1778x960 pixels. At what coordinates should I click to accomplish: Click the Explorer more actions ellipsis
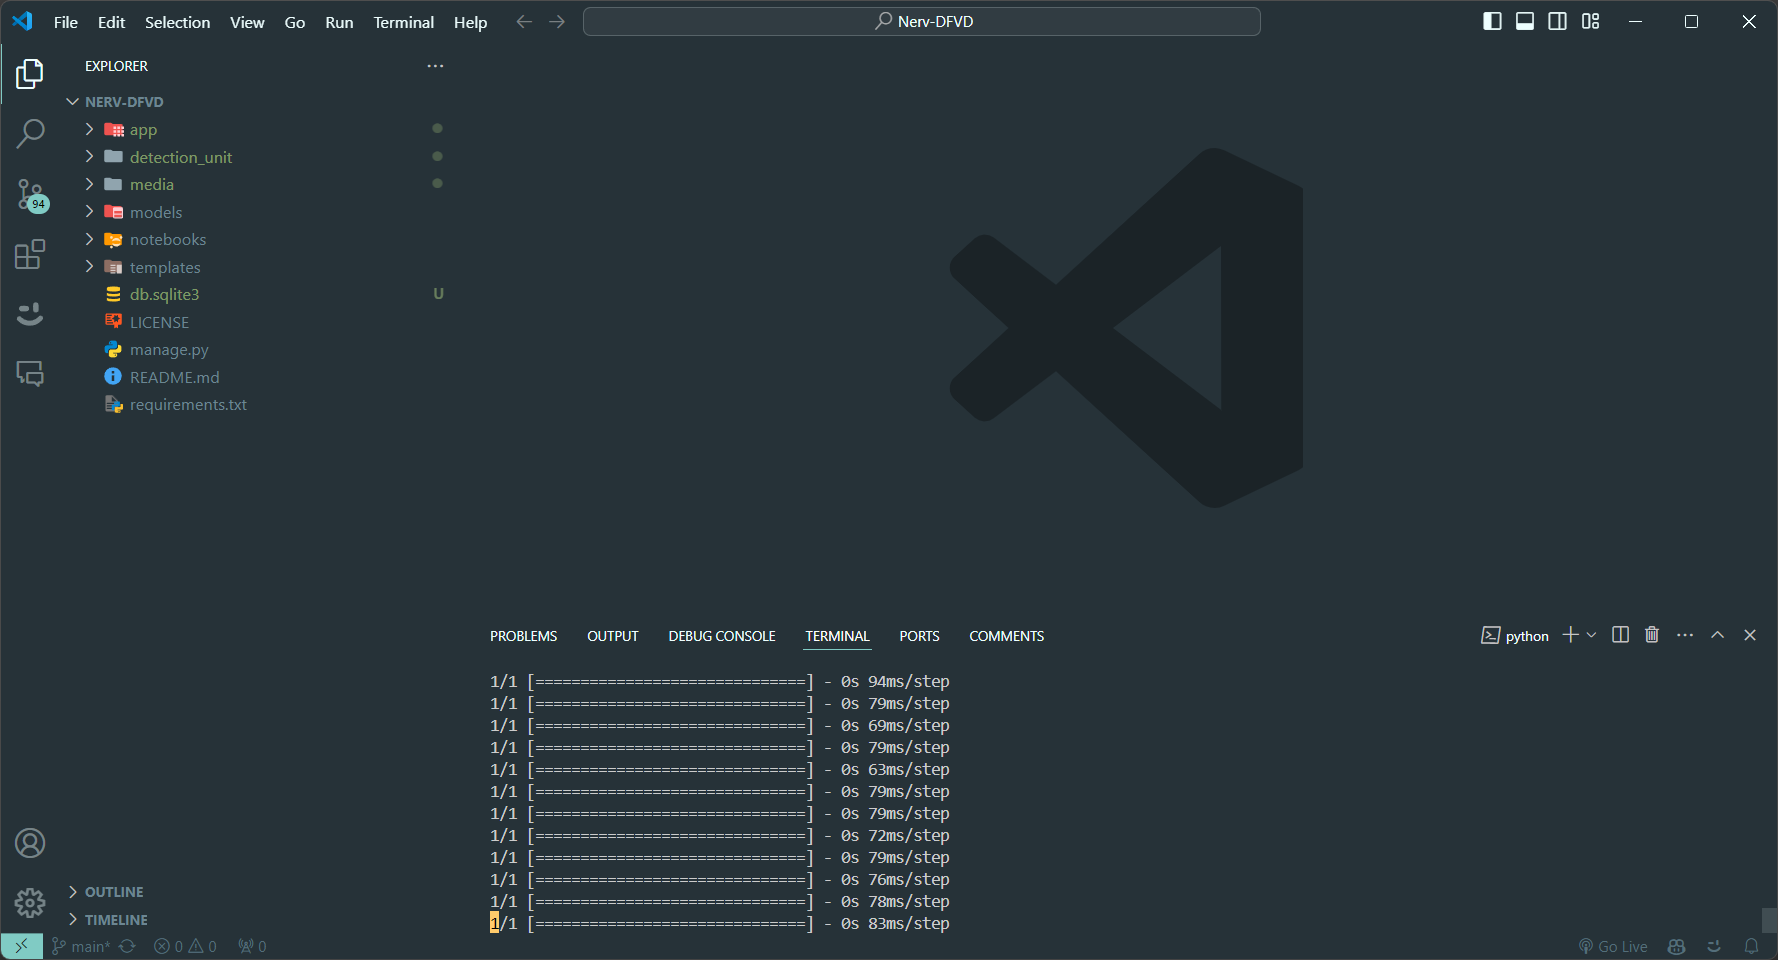pos(435,66)
